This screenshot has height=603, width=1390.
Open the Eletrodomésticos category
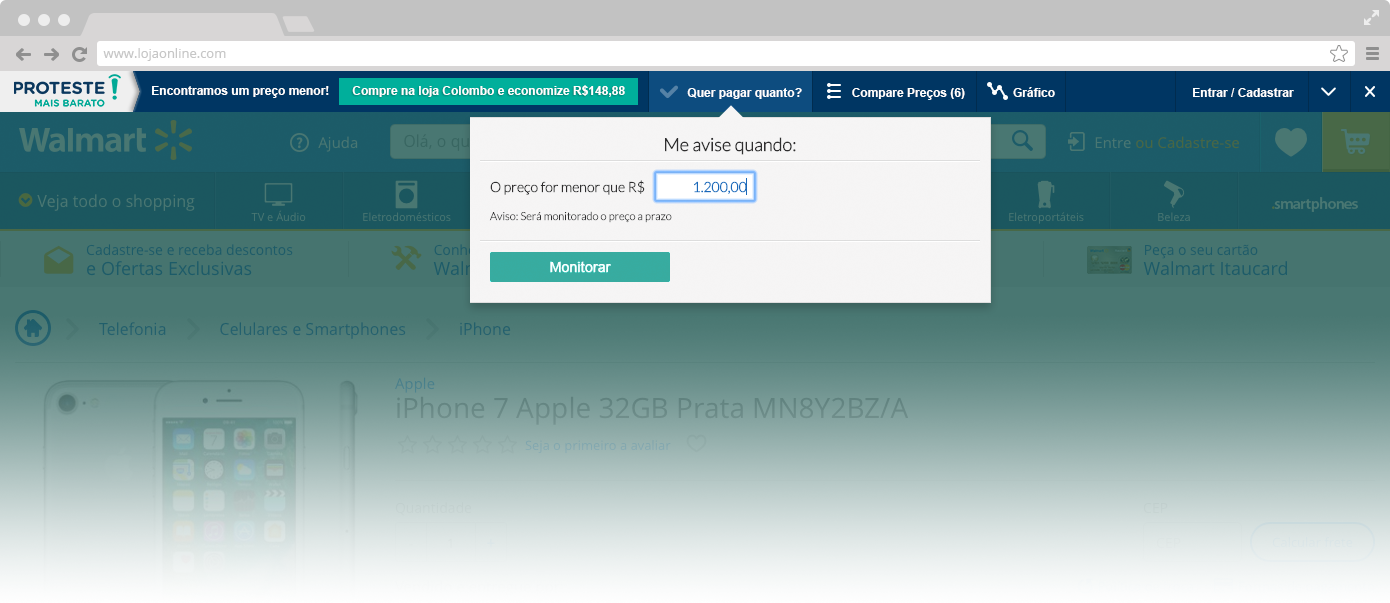(x=408, y=203)
